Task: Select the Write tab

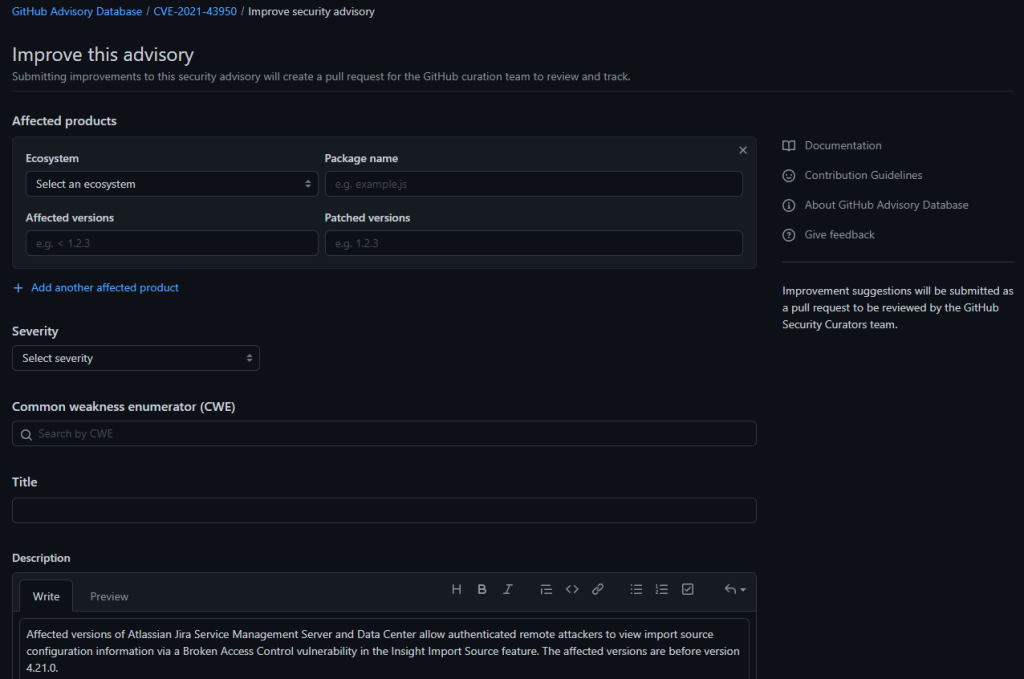Action: pyautogui.click(x=46, y=596)
